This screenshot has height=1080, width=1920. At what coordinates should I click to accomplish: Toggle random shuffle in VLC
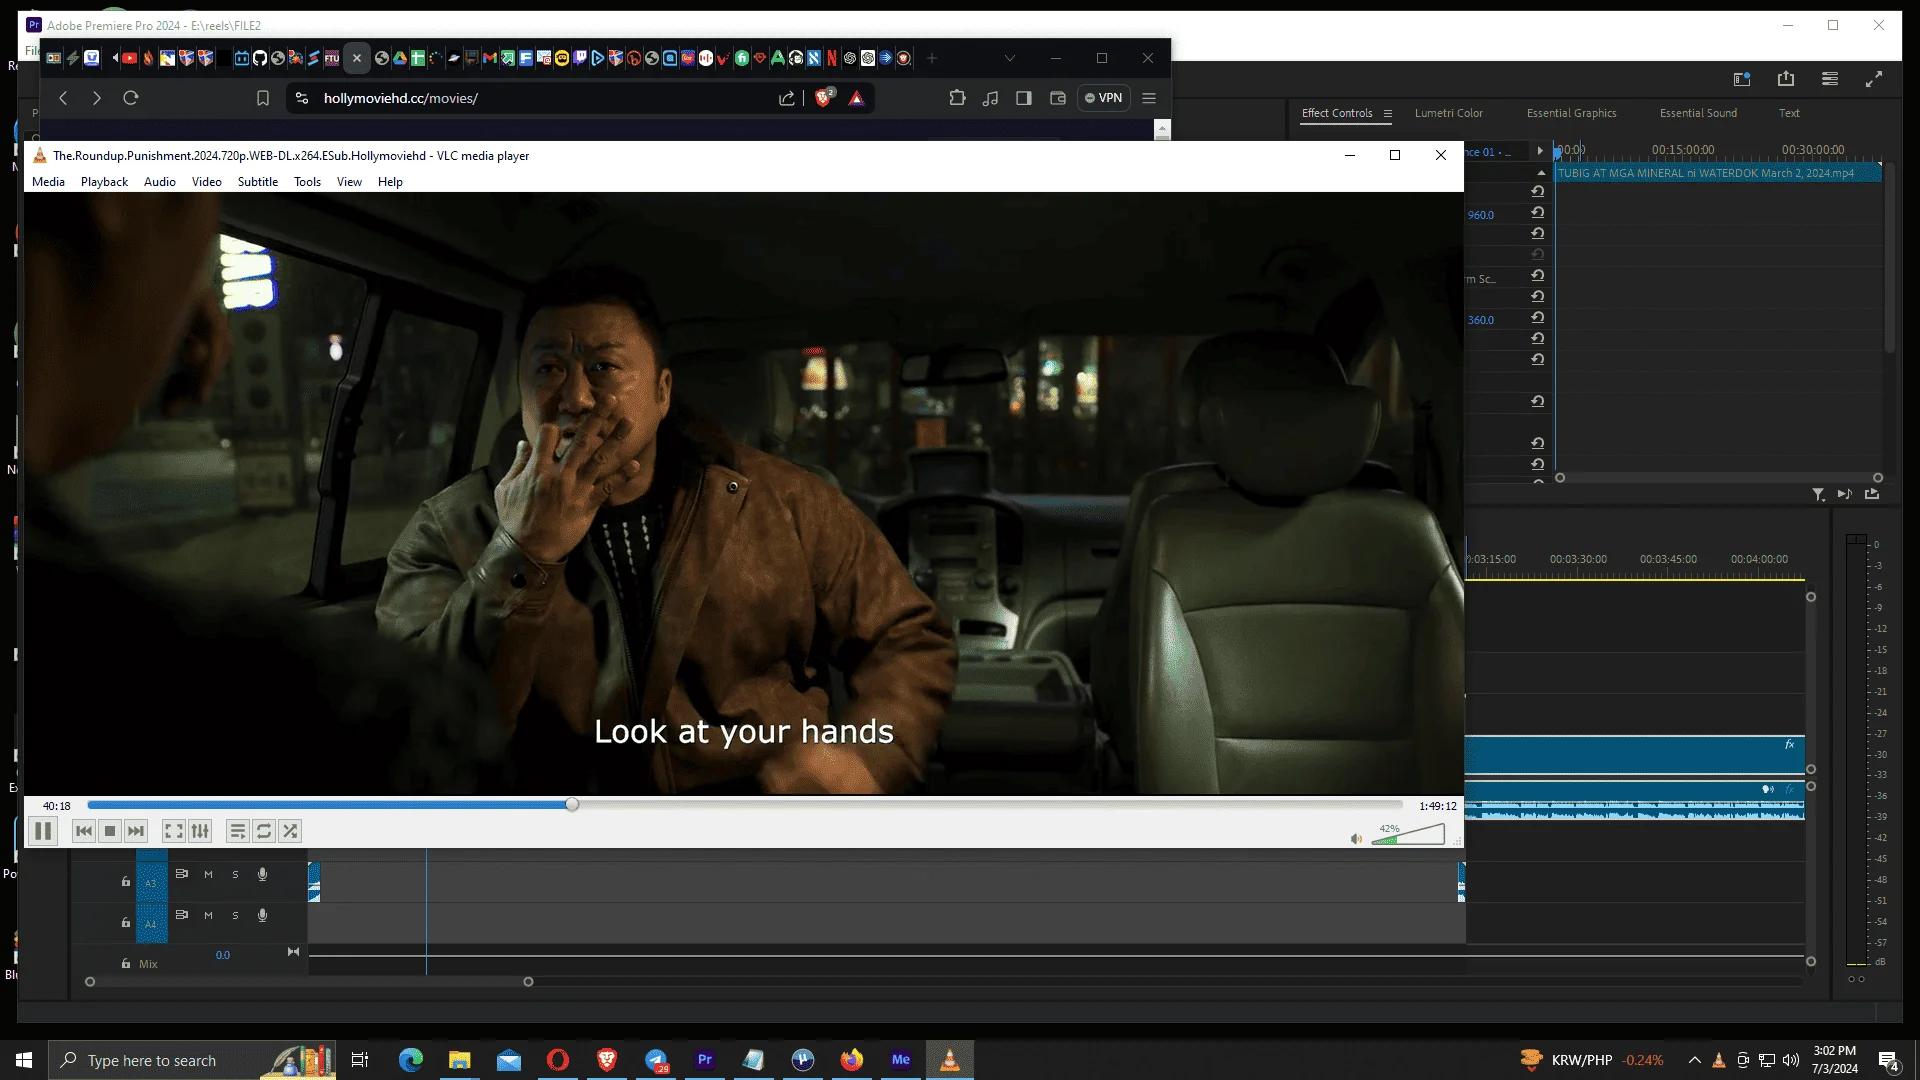click(290, 831)
